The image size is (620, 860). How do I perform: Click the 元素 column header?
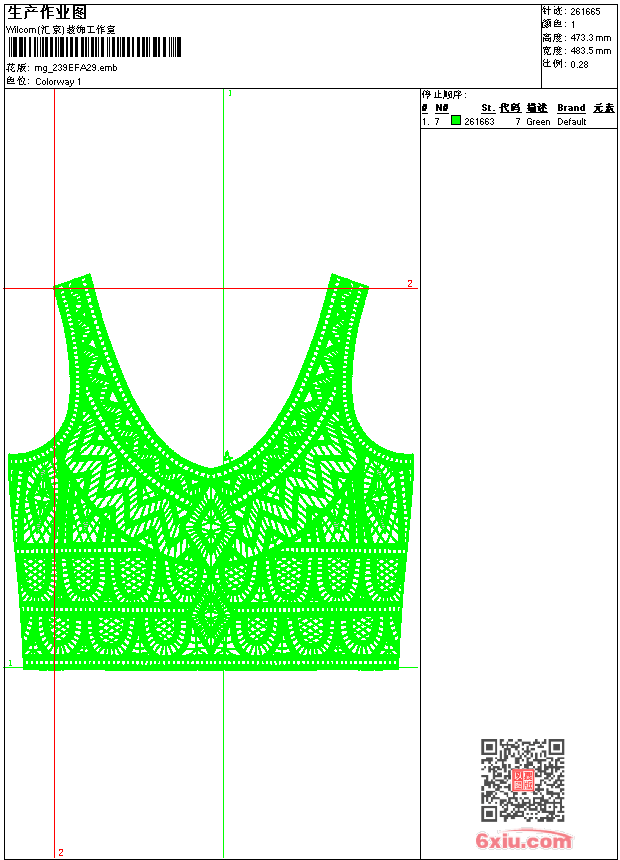click(603, 108)
